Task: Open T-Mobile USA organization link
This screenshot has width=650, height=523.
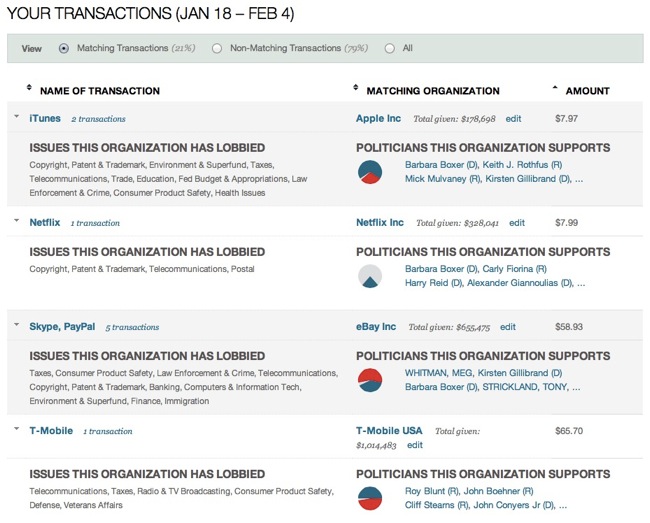Action: (389, 431)
